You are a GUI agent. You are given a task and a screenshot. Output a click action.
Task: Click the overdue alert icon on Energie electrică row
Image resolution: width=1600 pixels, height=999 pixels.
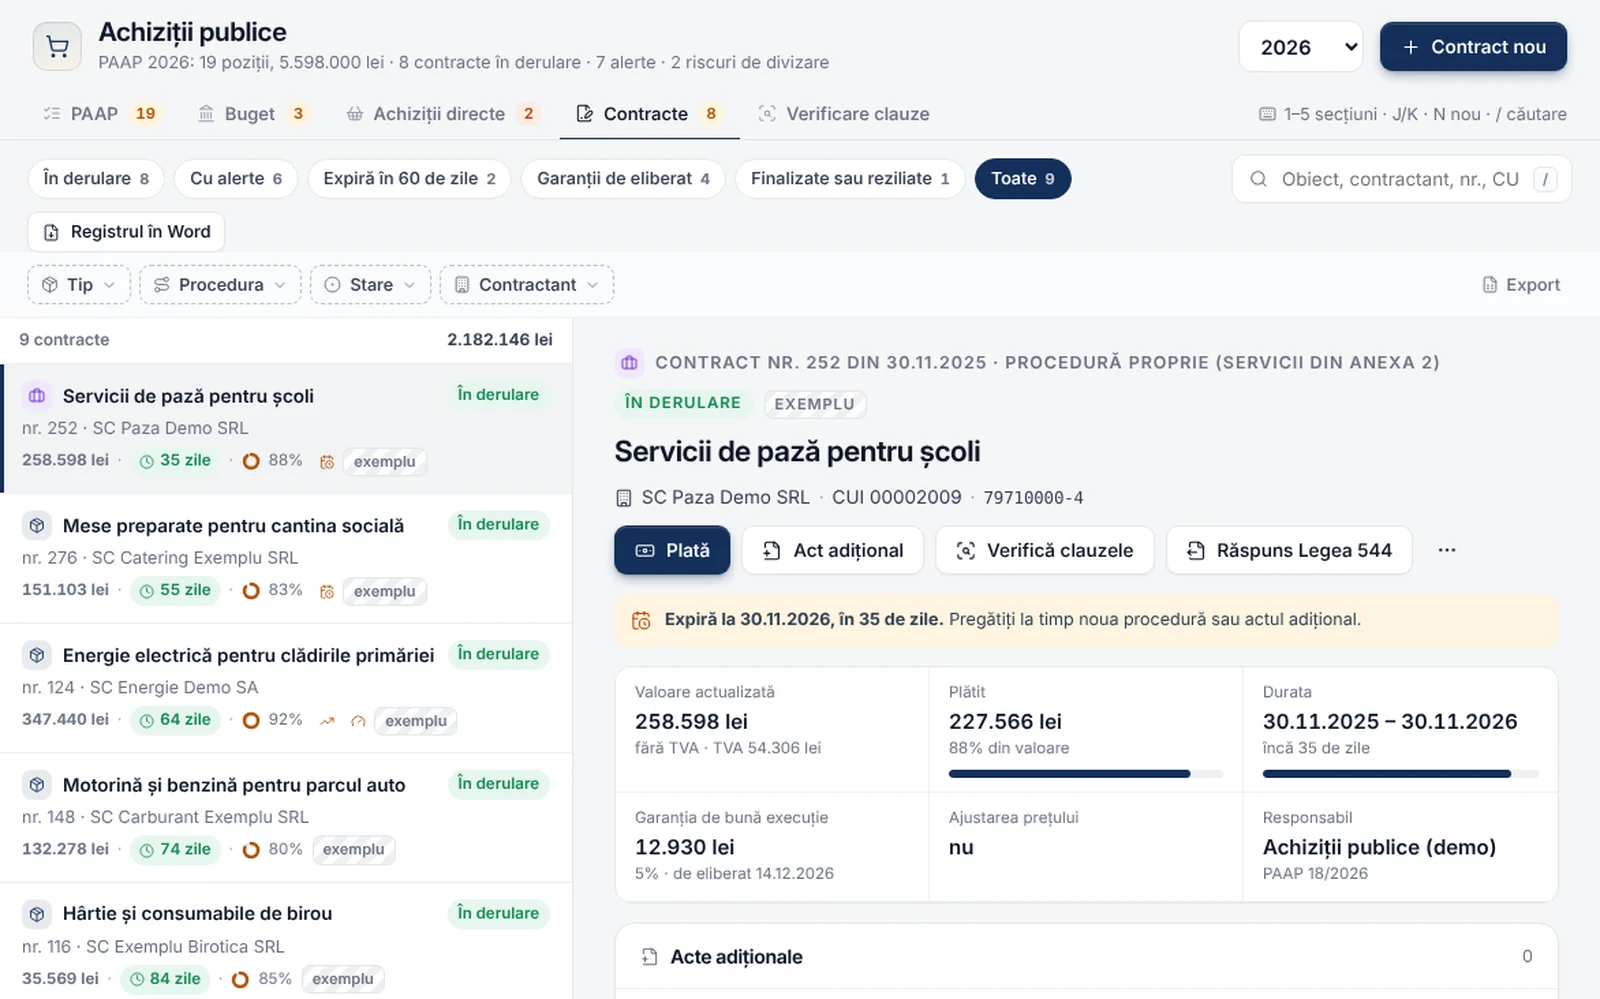point(358,721)
